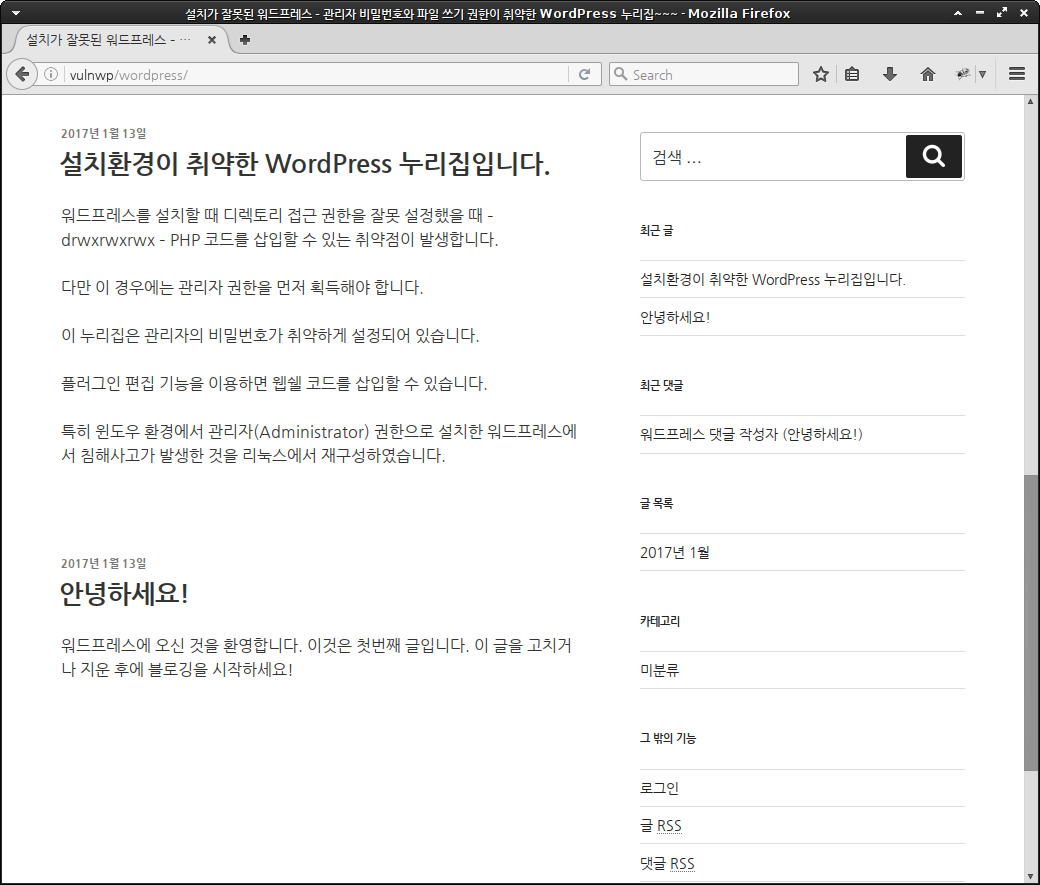This screenshot has height=885, width=1040.
Task: Click the vertical scrollbar thumb
Action: (1030, 622)
